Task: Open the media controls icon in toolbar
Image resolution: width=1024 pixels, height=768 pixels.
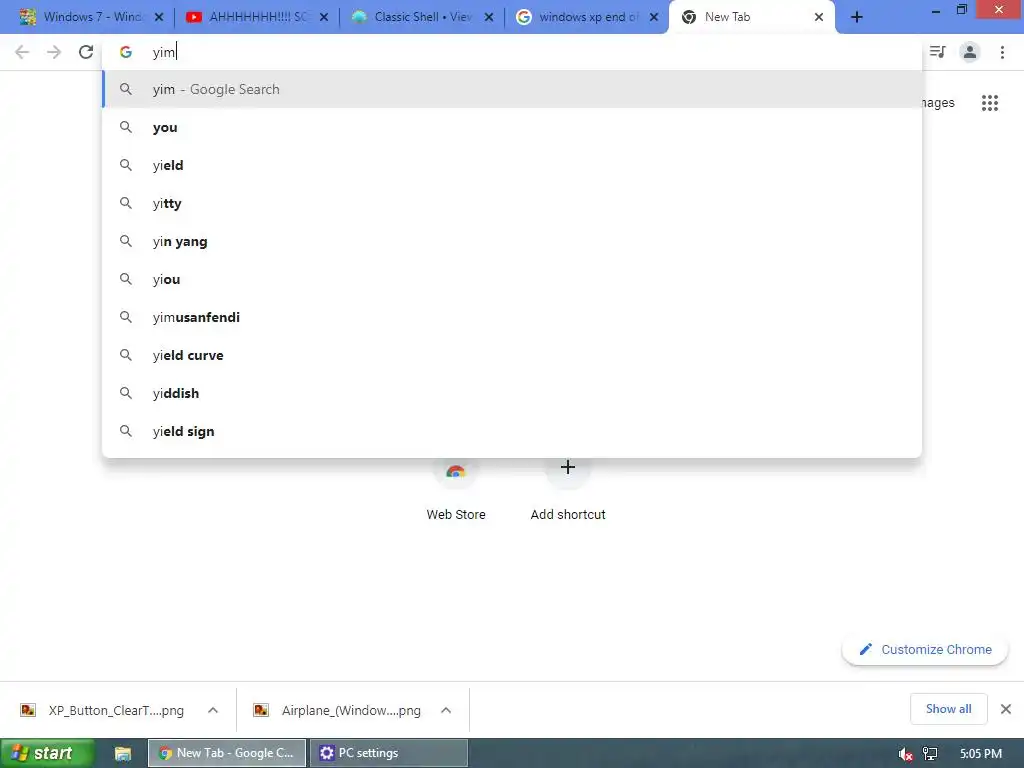Action: point(938,52)
